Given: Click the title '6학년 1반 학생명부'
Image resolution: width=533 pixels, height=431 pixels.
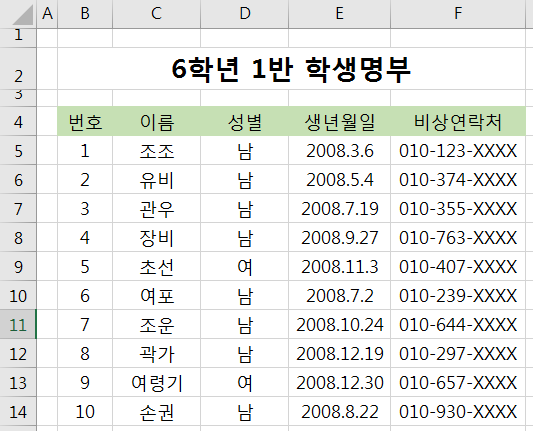Looking at the screenshot, I should tap(291, 69).
